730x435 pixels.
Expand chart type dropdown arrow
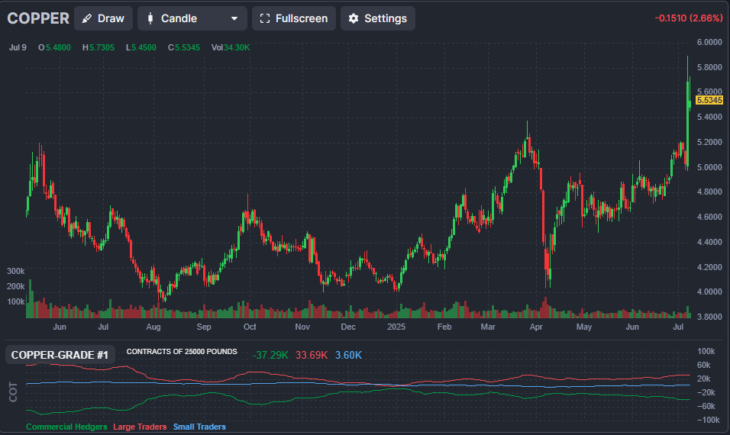click(x=234, y=19)
